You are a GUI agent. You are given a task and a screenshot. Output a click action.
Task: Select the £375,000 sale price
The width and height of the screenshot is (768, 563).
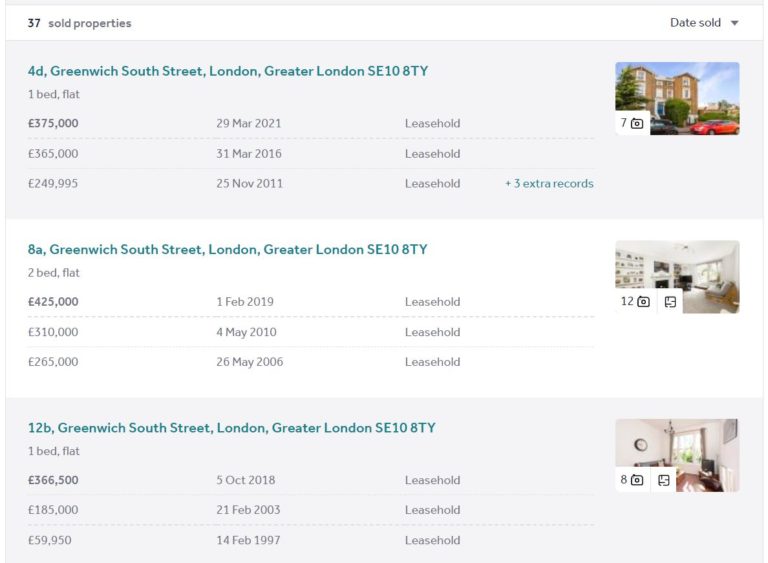coord(53,123)
